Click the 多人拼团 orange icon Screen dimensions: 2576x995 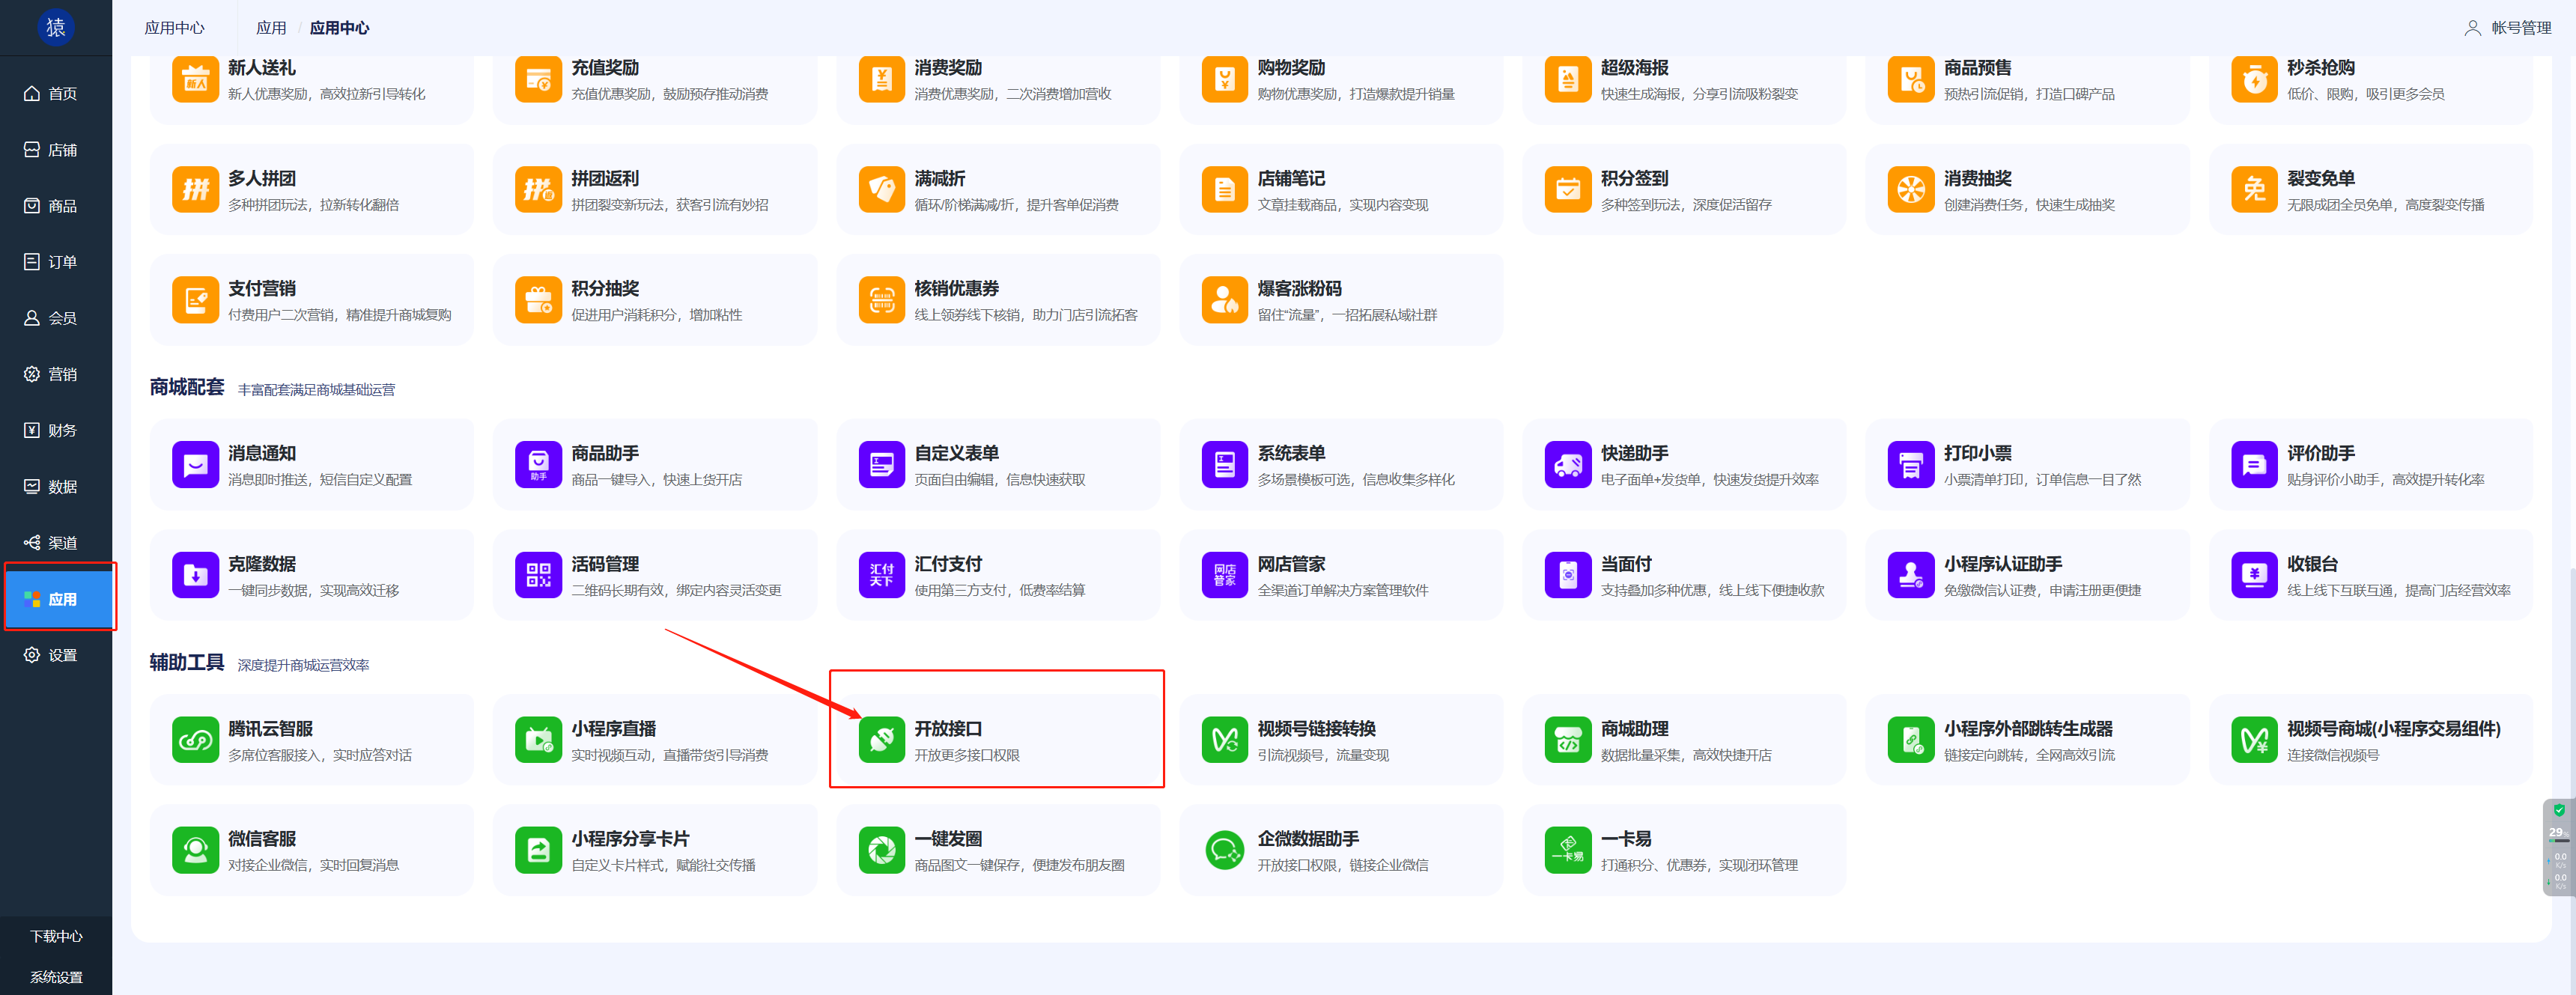click(x=195, y=190)
